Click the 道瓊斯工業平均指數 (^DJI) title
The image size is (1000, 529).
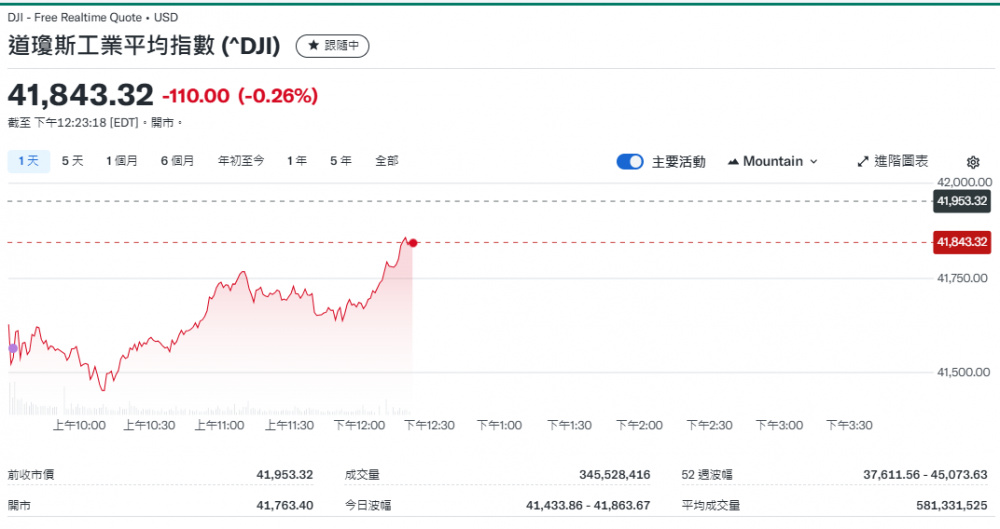(145, 46)
